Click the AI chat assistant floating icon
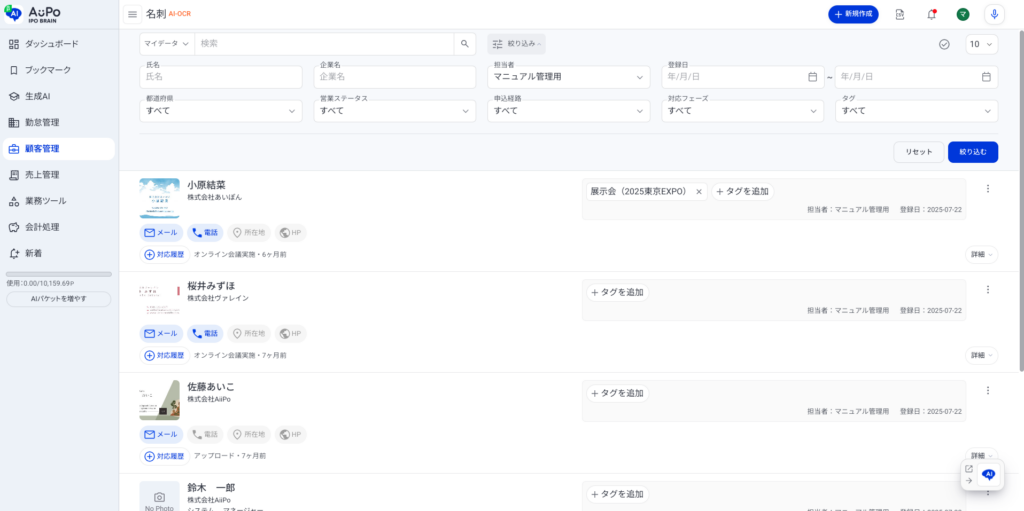The image size is (1024, 511). pos(988,475)
